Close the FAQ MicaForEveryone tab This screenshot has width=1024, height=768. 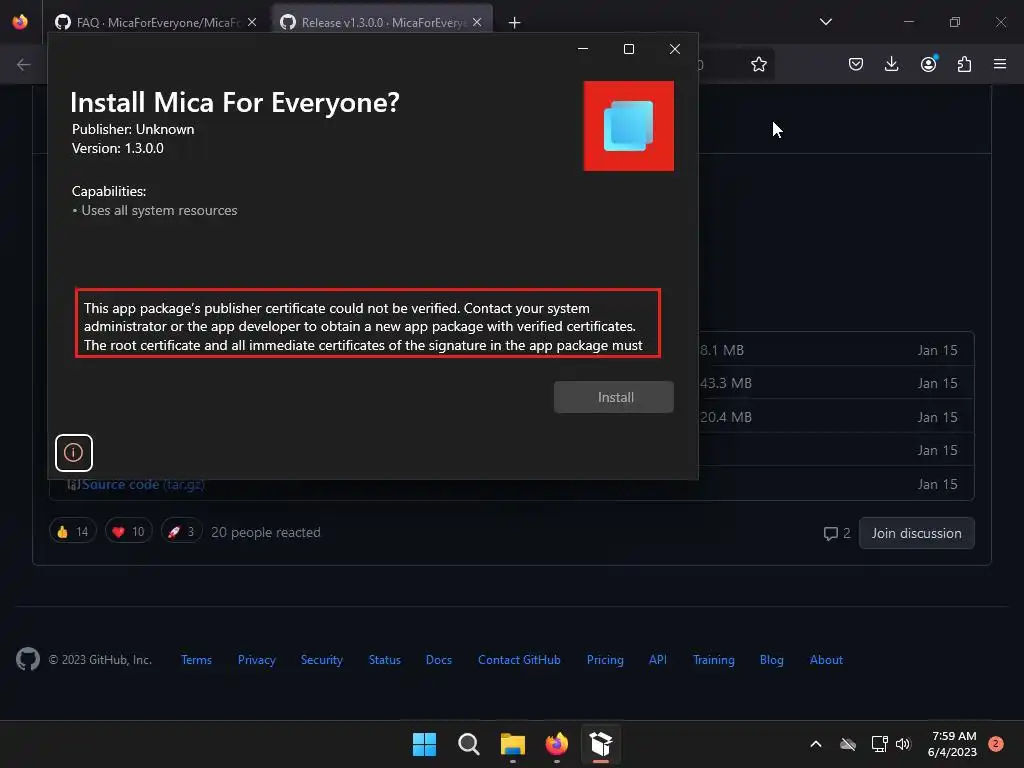click(252, 22)
